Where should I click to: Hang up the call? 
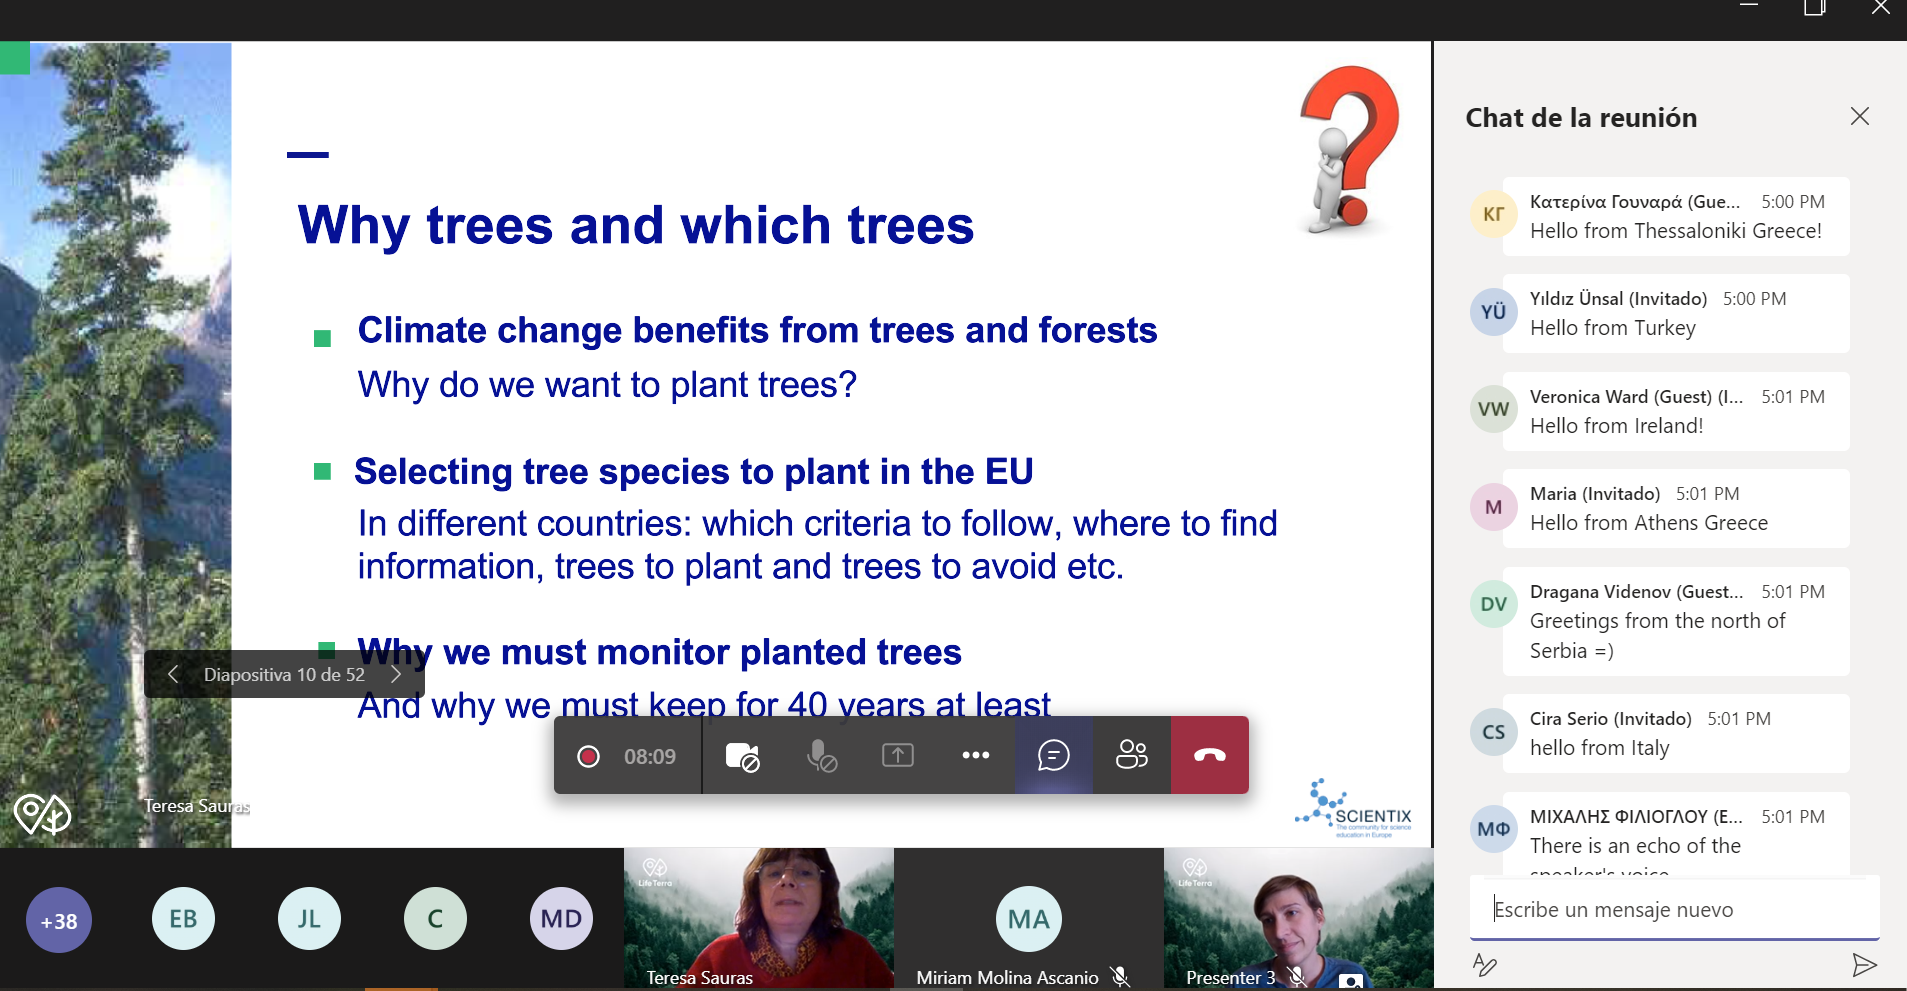coord(1210,755)
